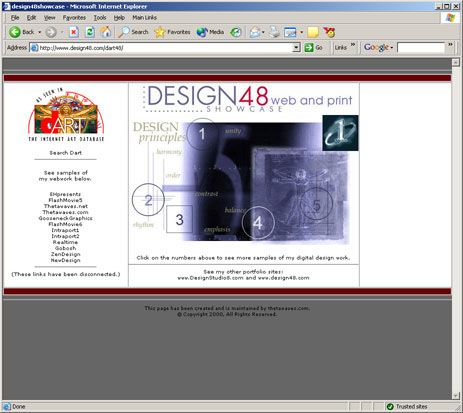Click the page scrollbar up arrow
463x413 pixels.
coord(455,62)
